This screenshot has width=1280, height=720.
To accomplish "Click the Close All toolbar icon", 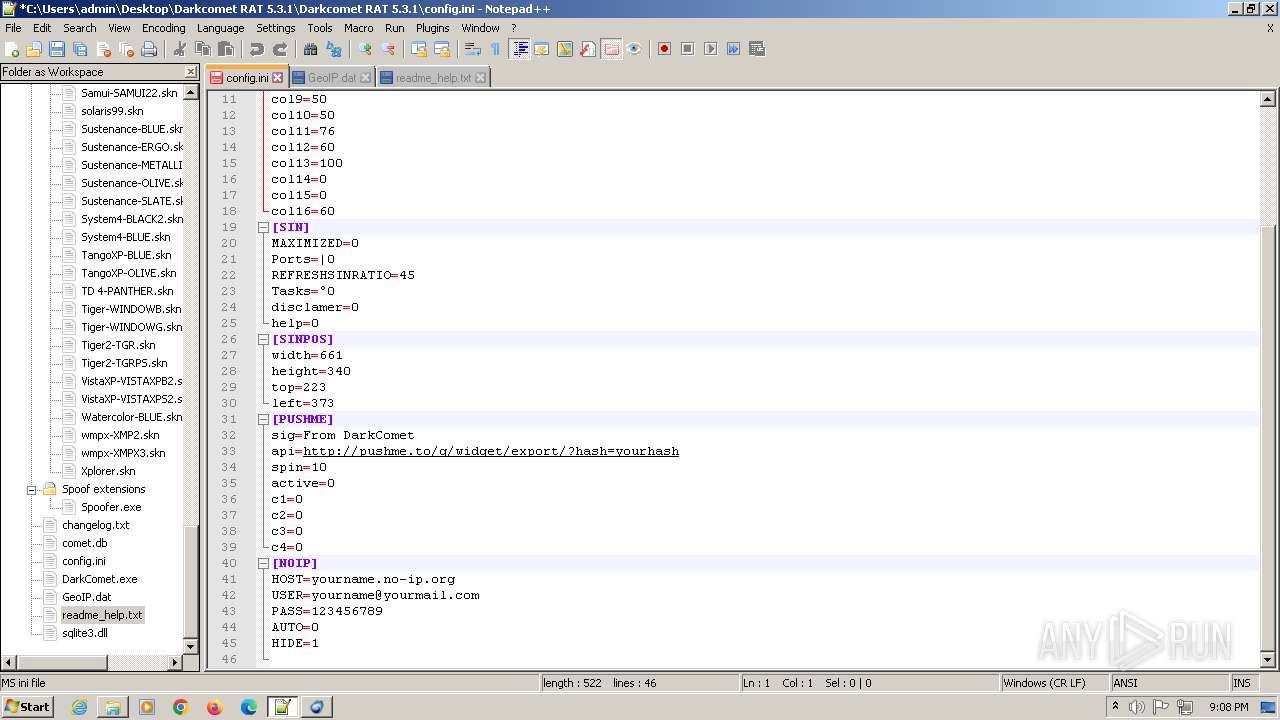I will click(126, 49).
